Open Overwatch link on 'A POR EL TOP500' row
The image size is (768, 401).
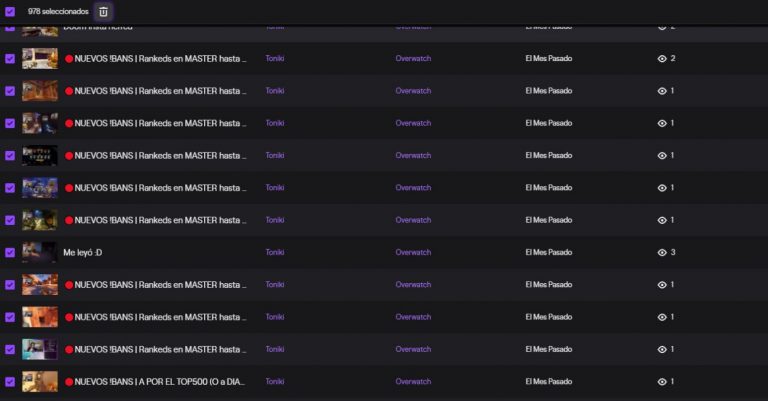413,382
